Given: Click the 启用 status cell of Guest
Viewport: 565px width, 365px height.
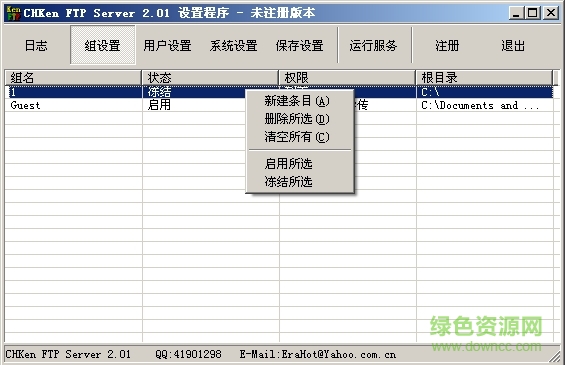Looking at the screenshot, I should coord(159,105).
